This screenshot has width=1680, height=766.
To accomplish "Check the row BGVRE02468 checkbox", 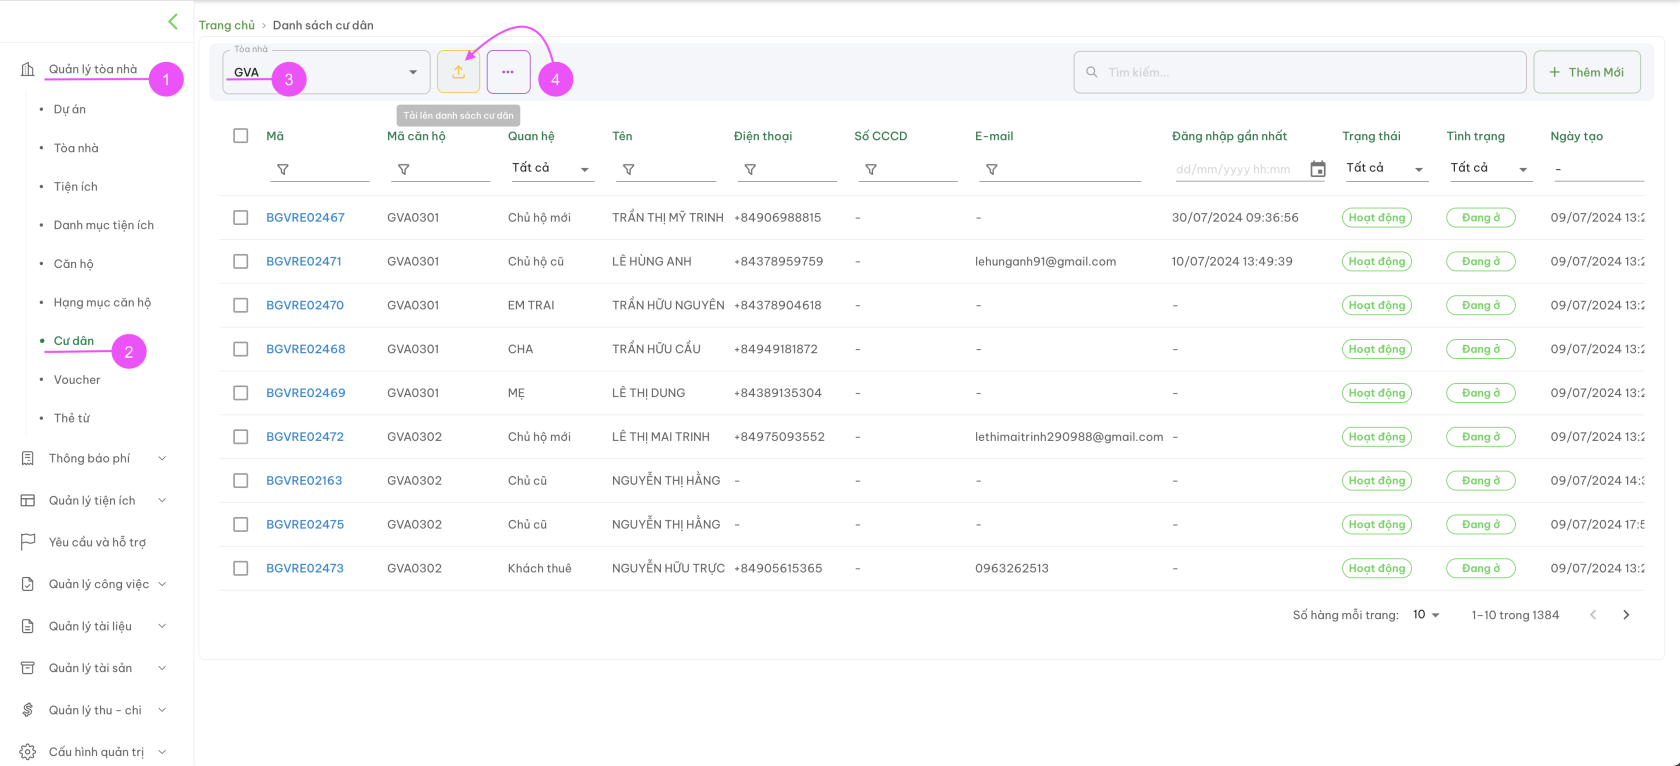I will click(241, 349).
